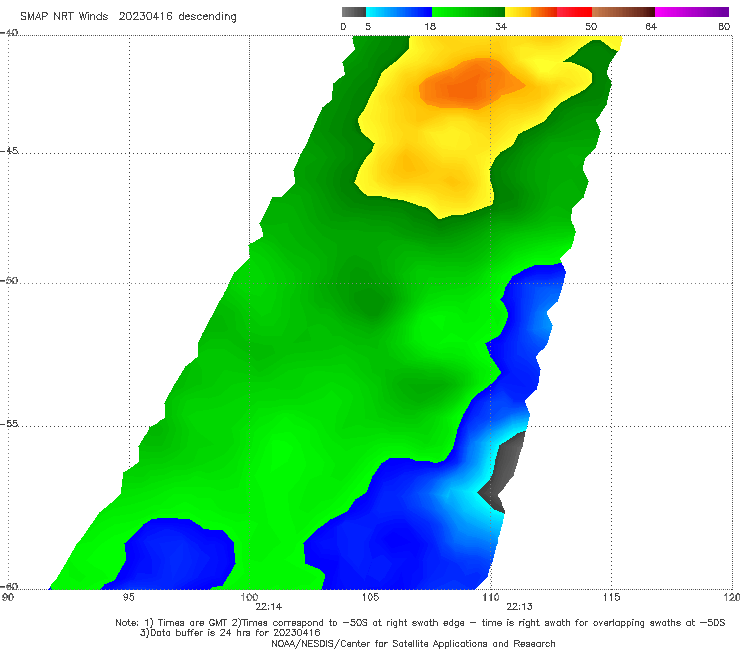The height and width of the screenshot is (650, 740).
Task: Click the color bar label '34'
Action: pos(501,26)
